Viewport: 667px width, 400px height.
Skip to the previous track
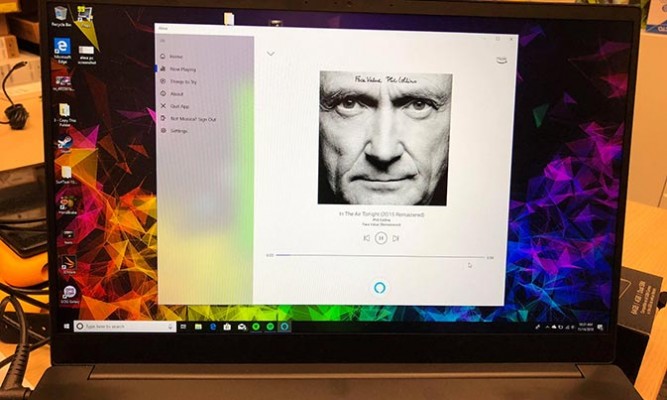point(367,238)
